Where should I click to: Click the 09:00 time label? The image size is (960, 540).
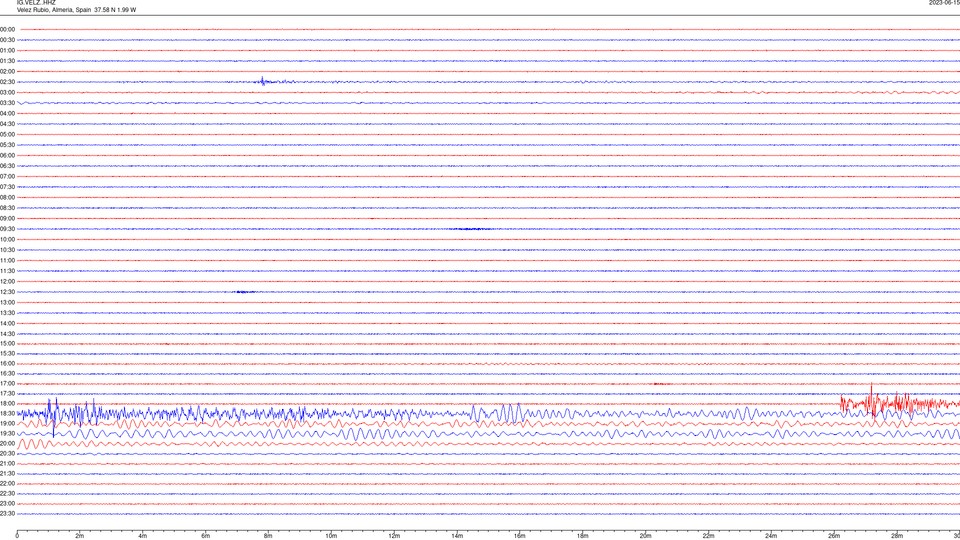click(7, 219)
